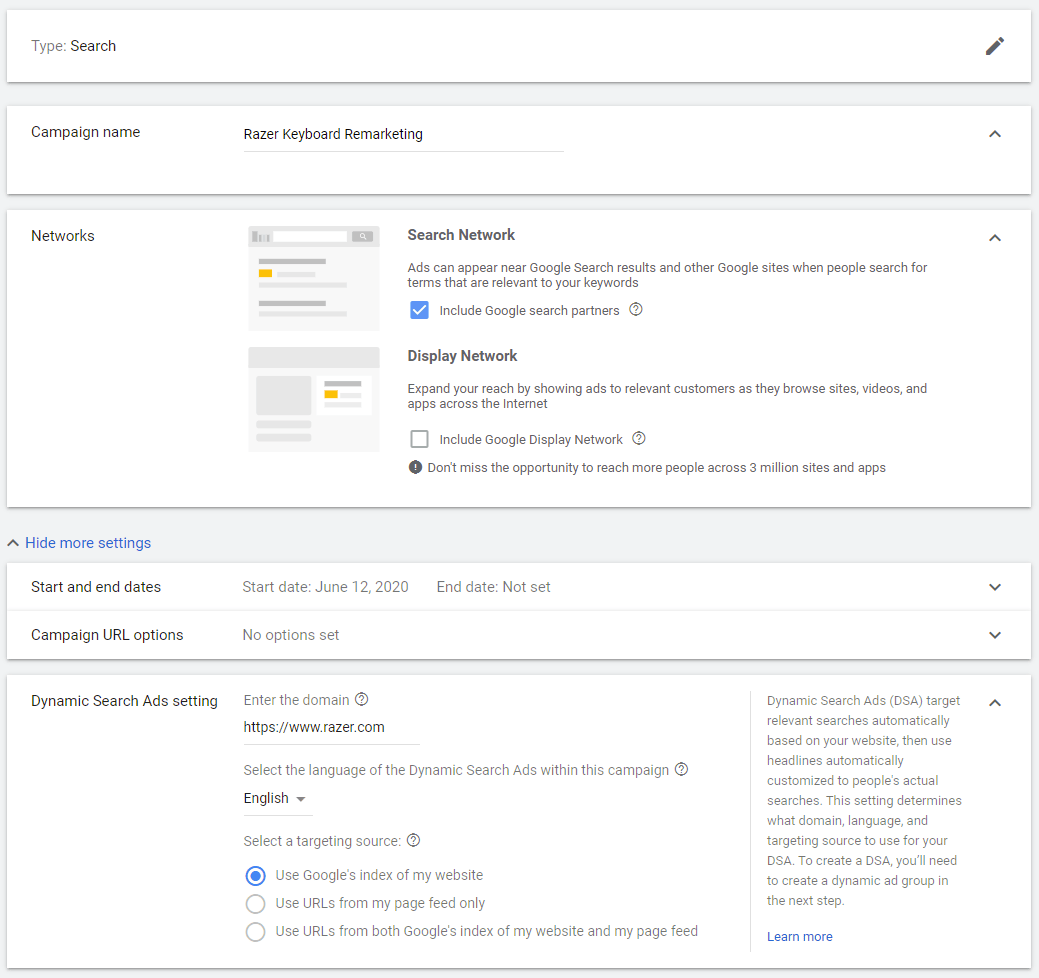Collapse the Networks section

pyautogui.click(x=994, y=237)
